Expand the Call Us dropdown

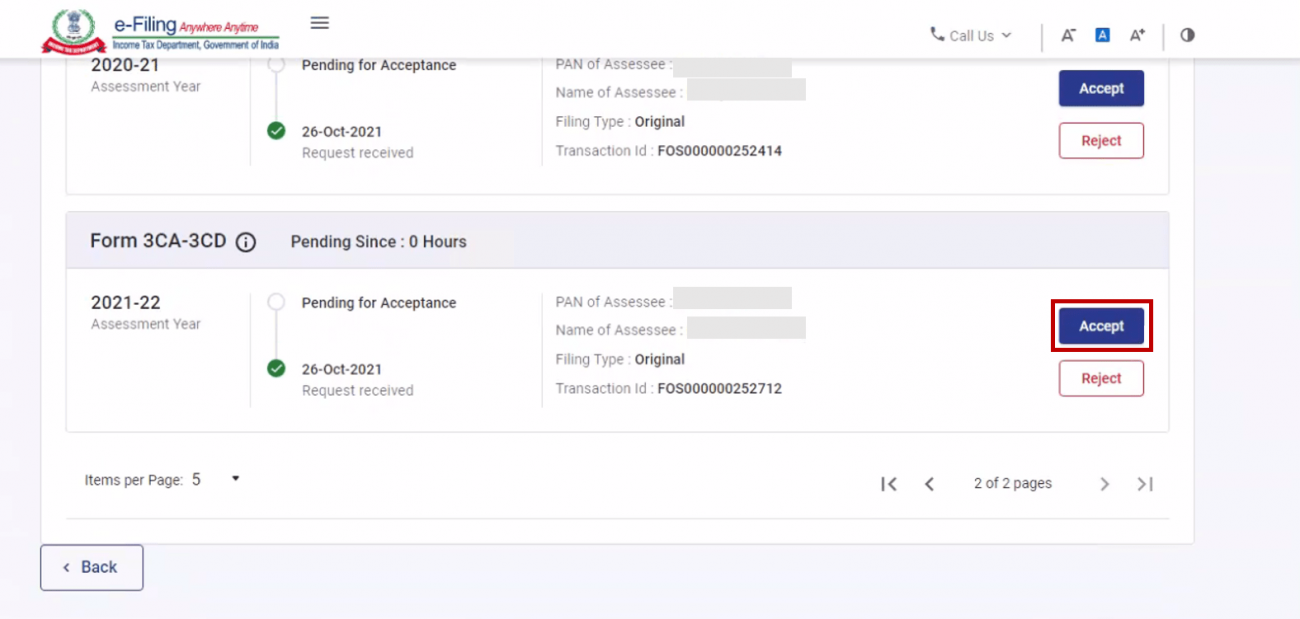pos(971,35)
